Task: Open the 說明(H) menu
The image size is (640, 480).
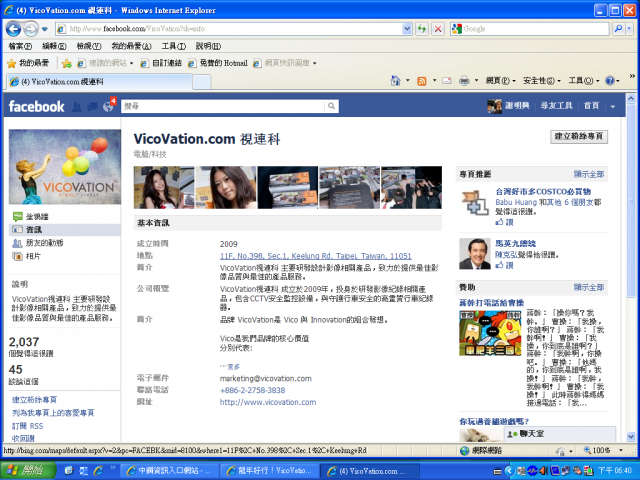Action: tap(208, 46)
